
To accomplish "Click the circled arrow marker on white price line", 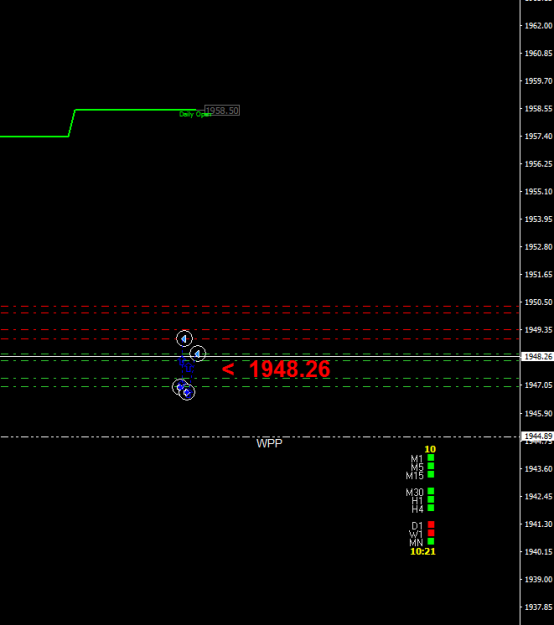I will pos(198,354).
